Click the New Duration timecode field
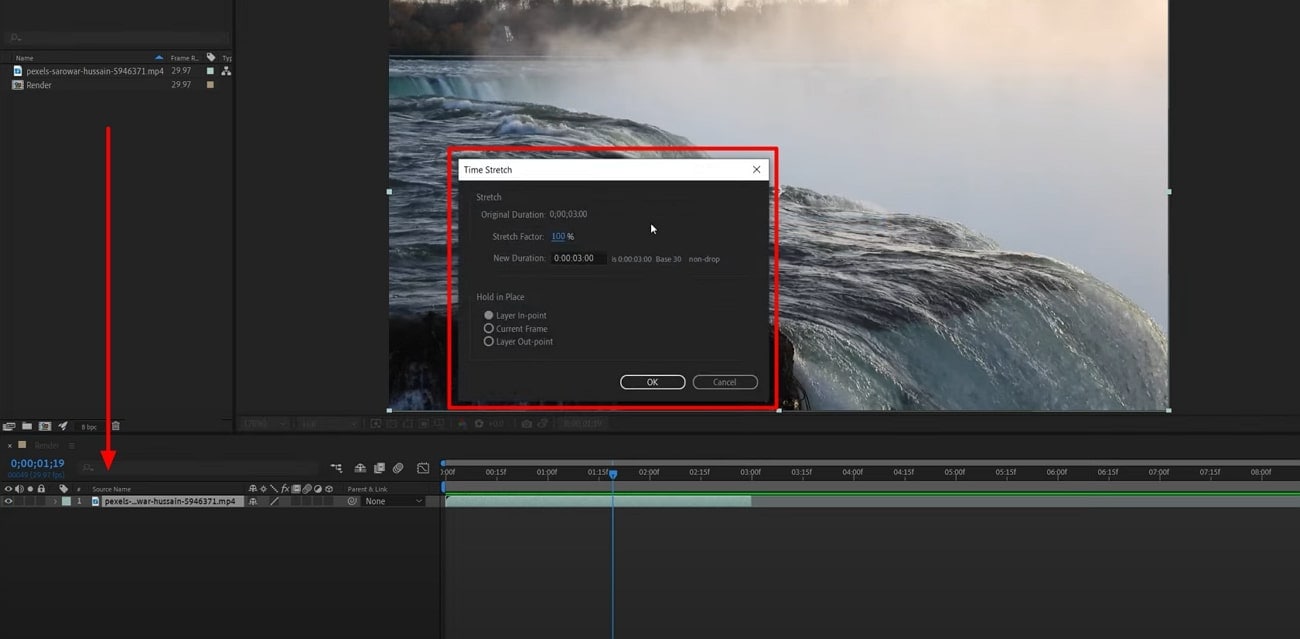This screenshot has width=1300, height=639. (x=578, y=258)
